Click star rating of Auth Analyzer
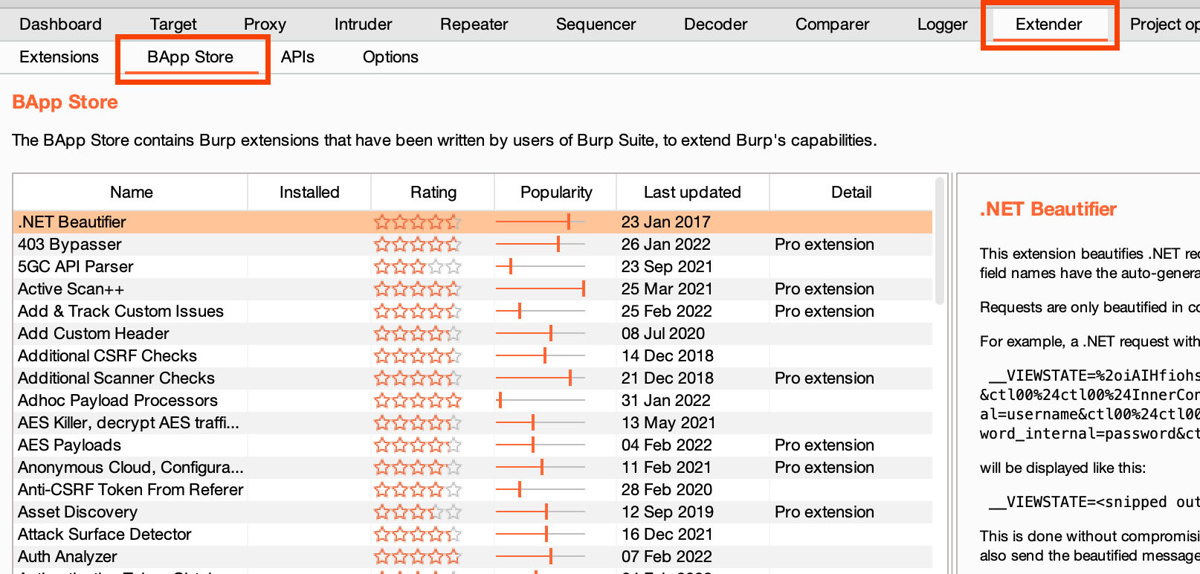This screenshot has width=1200, height=574. [x=418, y=556]
